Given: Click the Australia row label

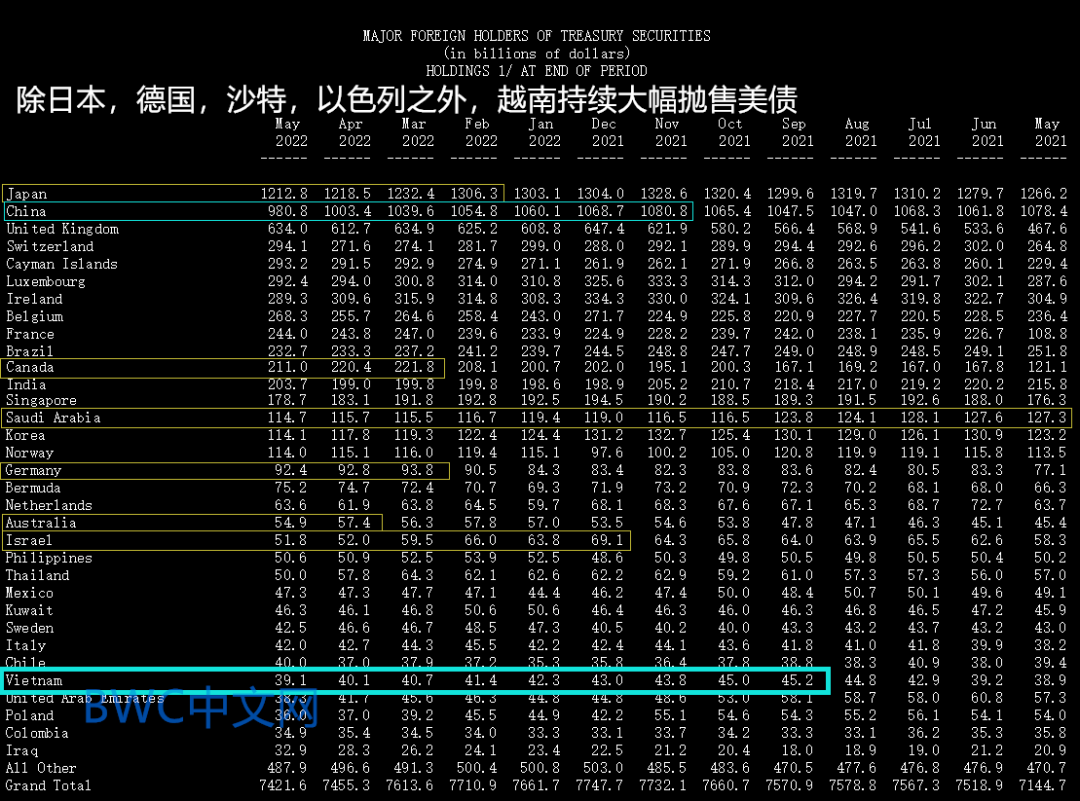Looking at the screenshot, I should pos(41,523).
